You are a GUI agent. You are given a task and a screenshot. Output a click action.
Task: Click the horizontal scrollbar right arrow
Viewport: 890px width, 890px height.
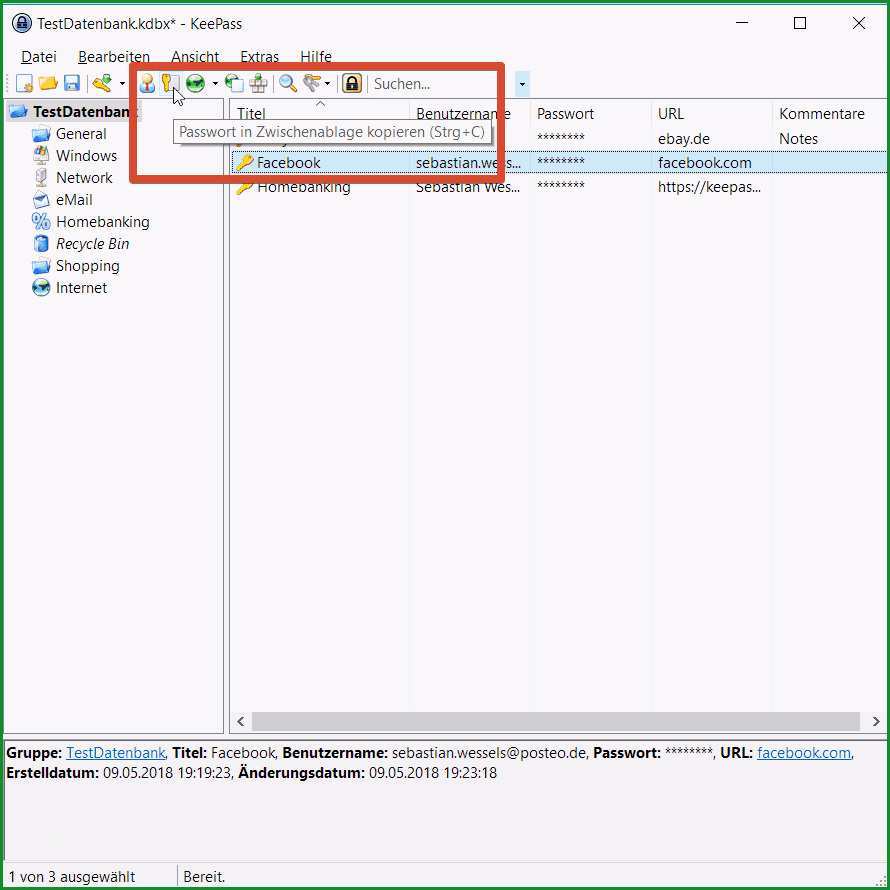click(x=876, y=721)
